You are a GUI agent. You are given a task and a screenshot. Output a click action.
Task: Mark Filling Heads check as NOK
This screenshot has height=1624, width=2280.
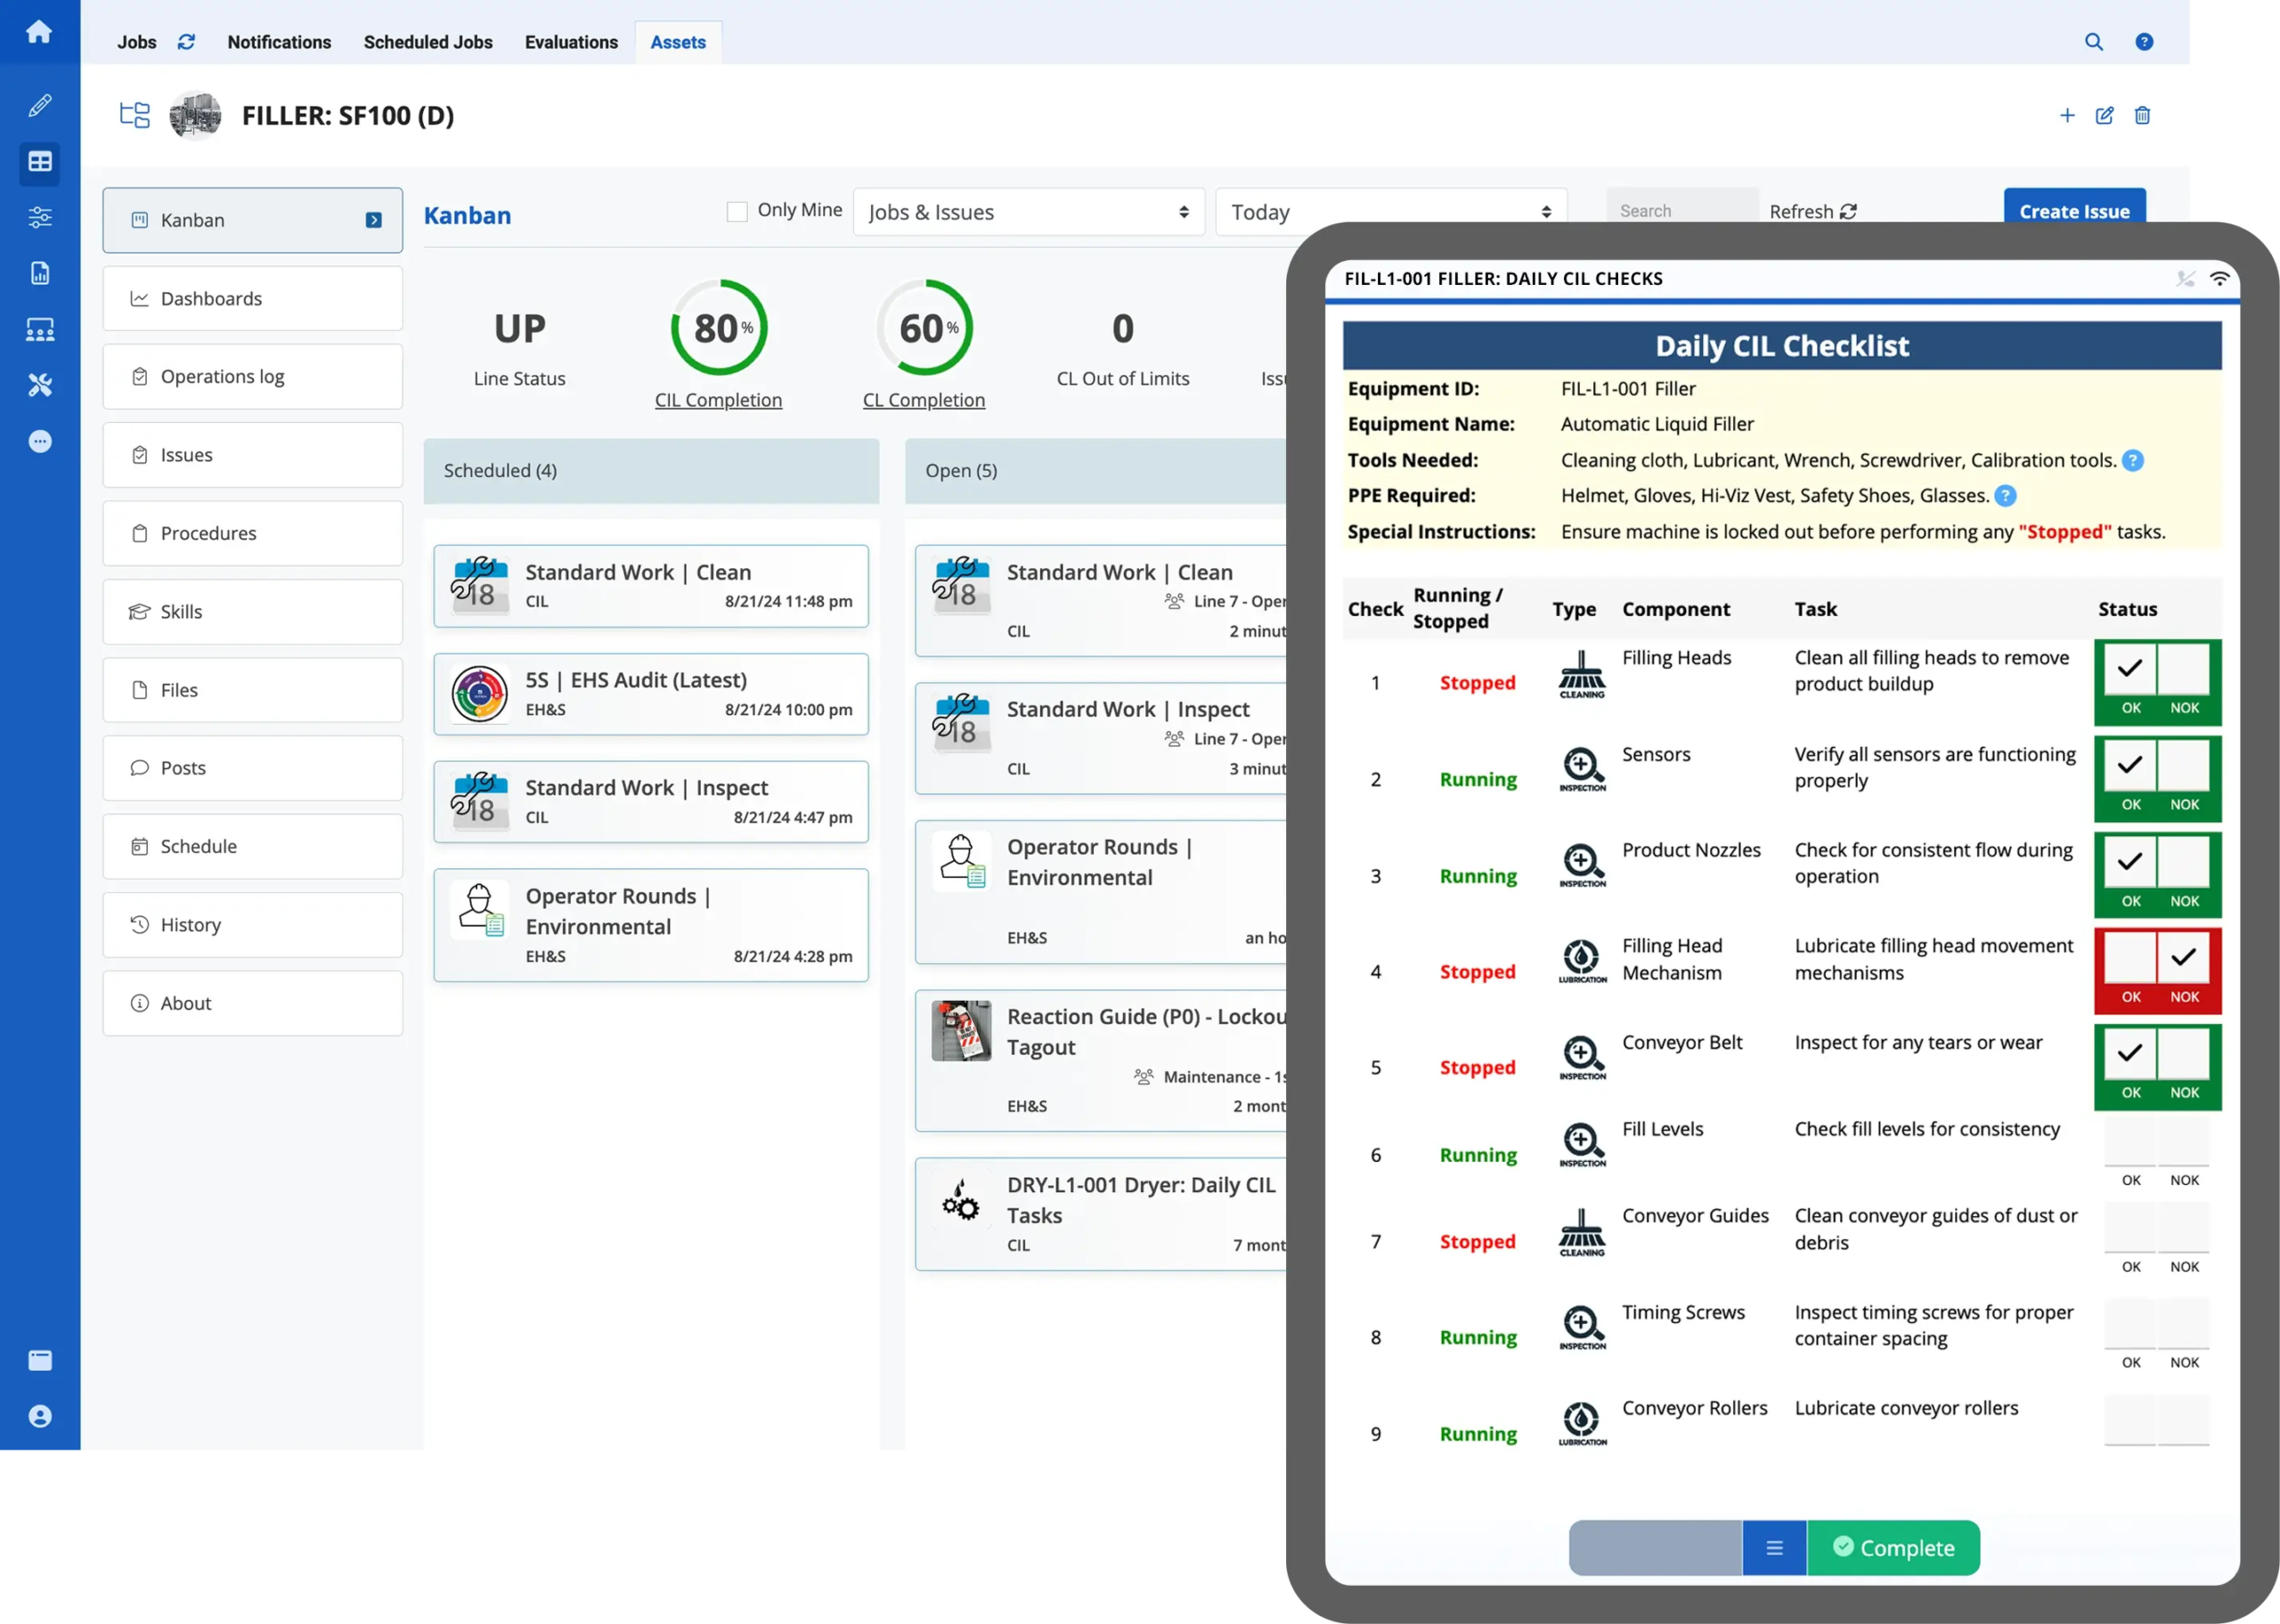coord(2184,669)
